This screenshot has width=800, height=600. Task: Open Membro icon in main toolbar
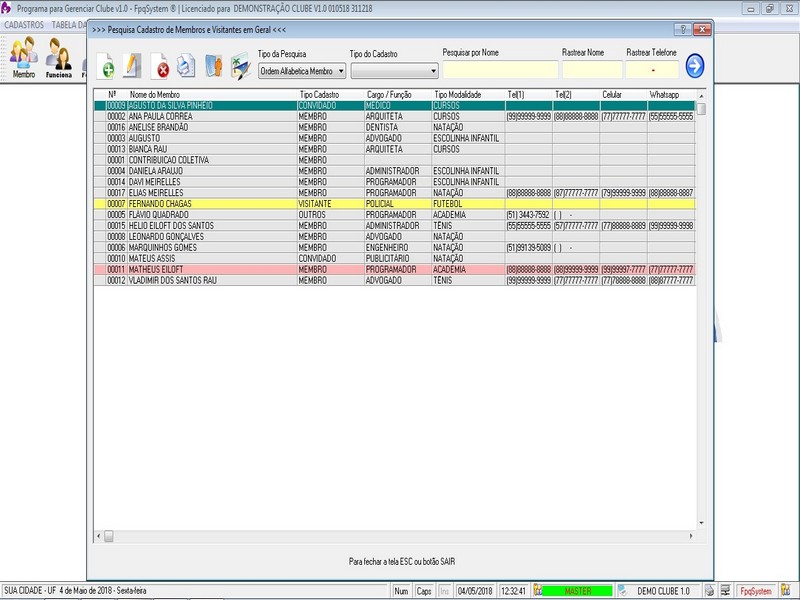(x=23, y=58)
